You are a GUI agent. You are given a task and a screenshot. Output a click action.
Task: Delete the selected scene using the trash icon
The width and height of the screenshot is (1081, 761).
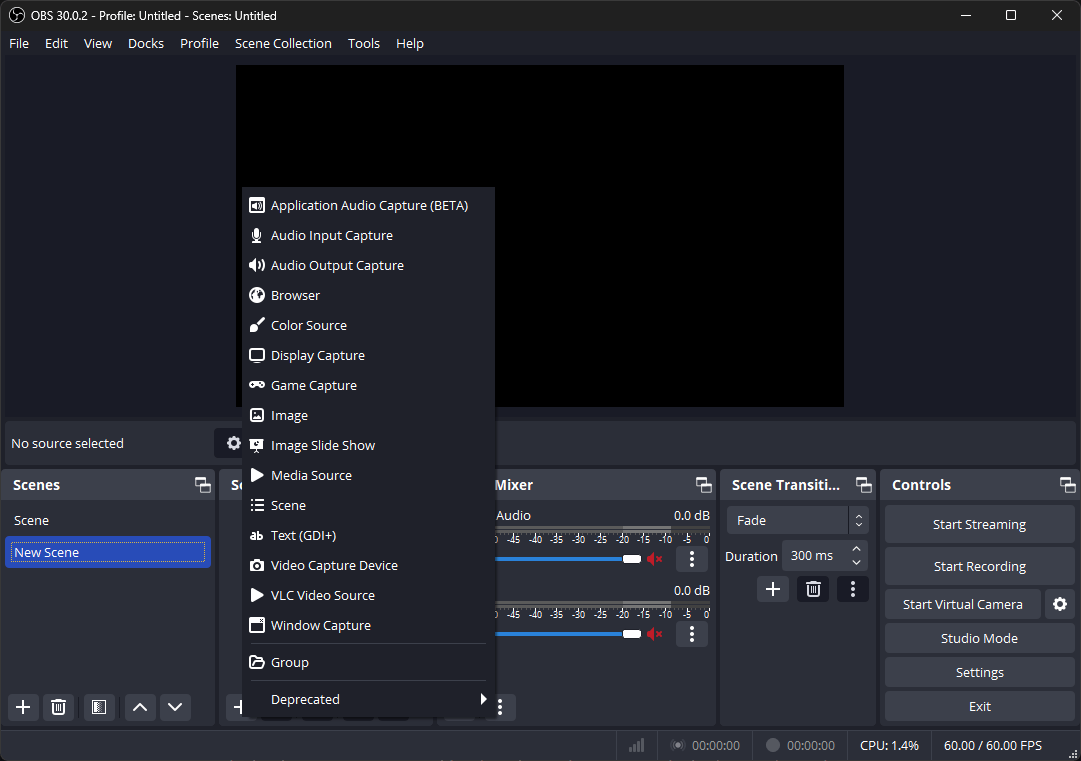tap(58, 707)
